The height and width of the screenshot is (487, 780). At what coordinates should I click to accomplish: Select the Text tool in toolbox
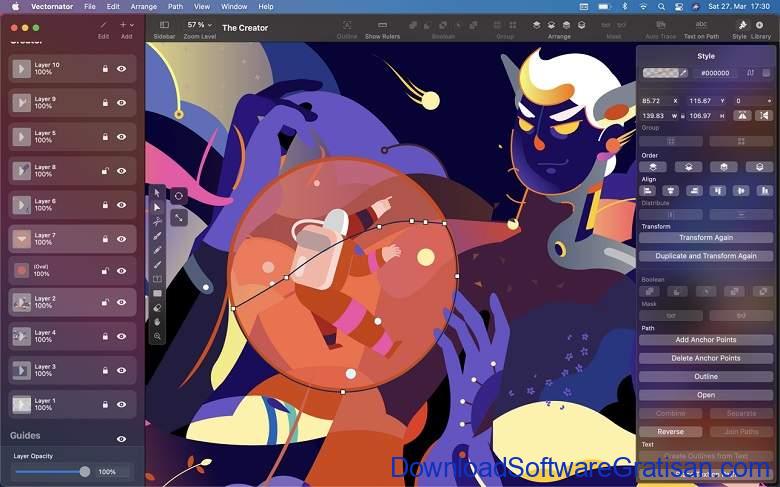157,279
